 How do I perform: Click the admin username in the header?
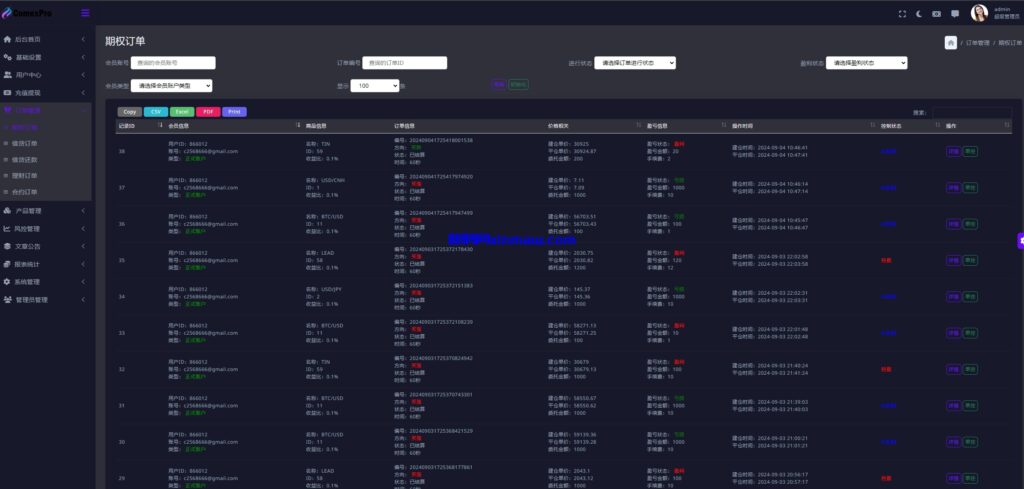[1002, 10]
